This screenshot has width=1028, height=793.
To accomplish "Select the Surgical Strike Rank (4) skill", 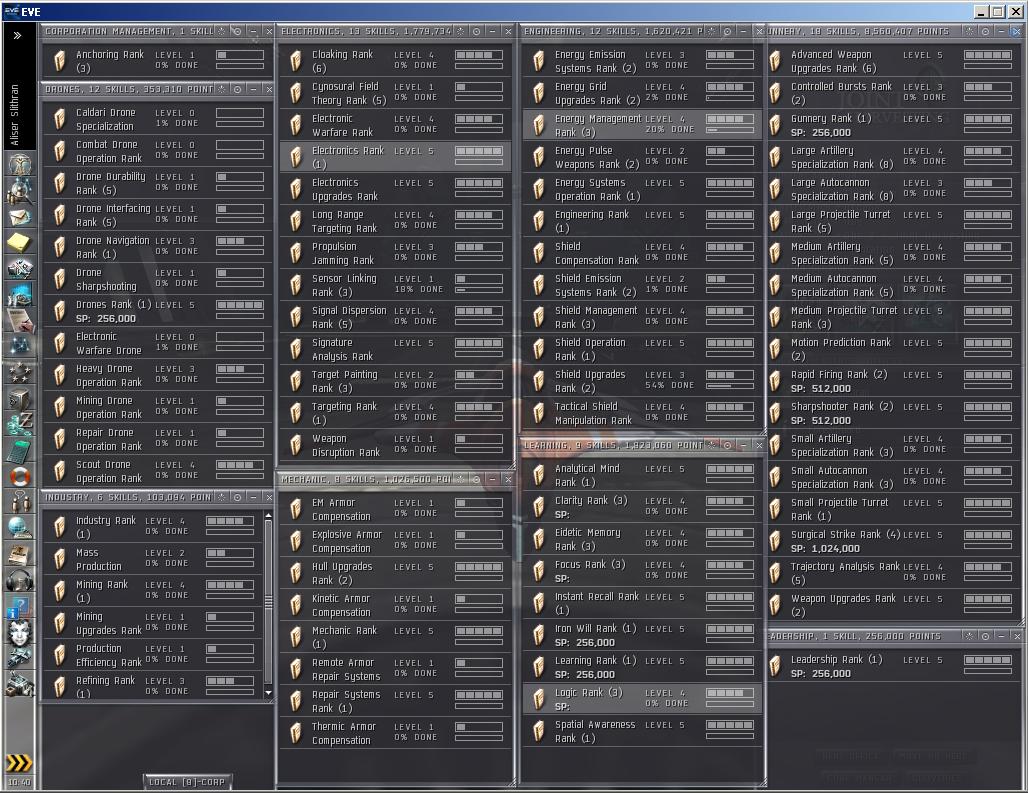I will click(x=892, y=541).
